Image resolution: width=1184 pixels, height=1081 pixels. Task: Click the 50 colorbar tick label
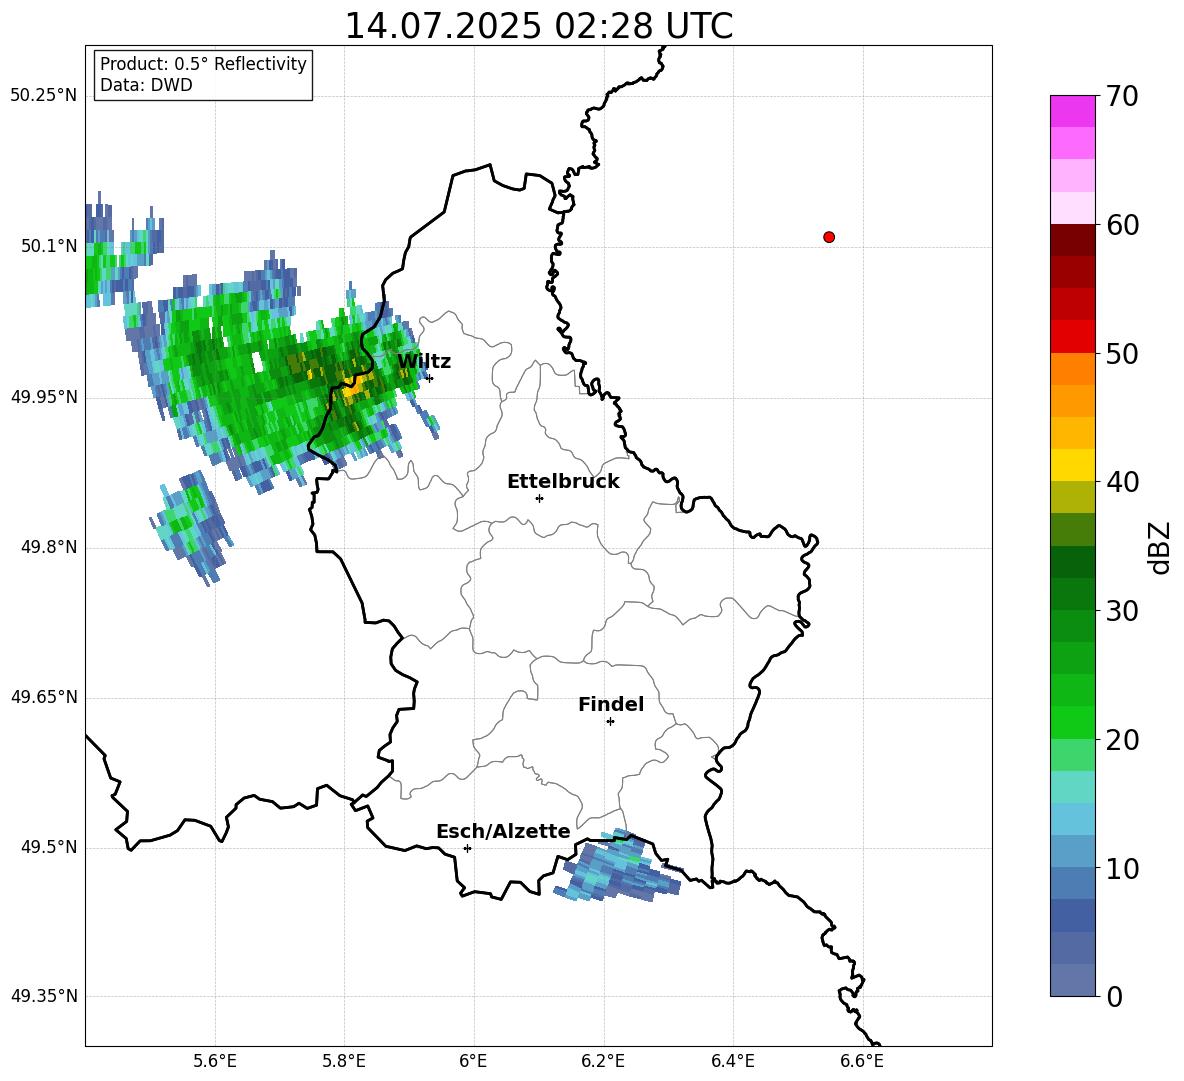(1122, 353)
